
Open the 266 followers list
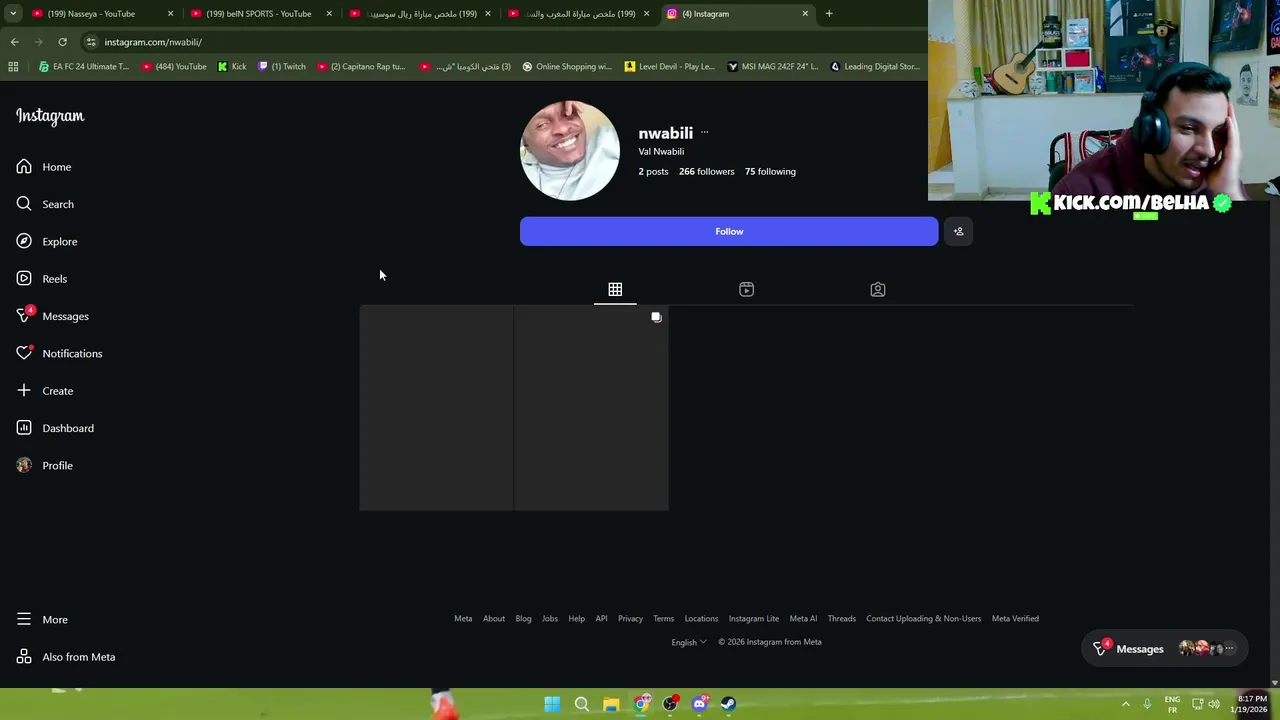click(706, 171)
